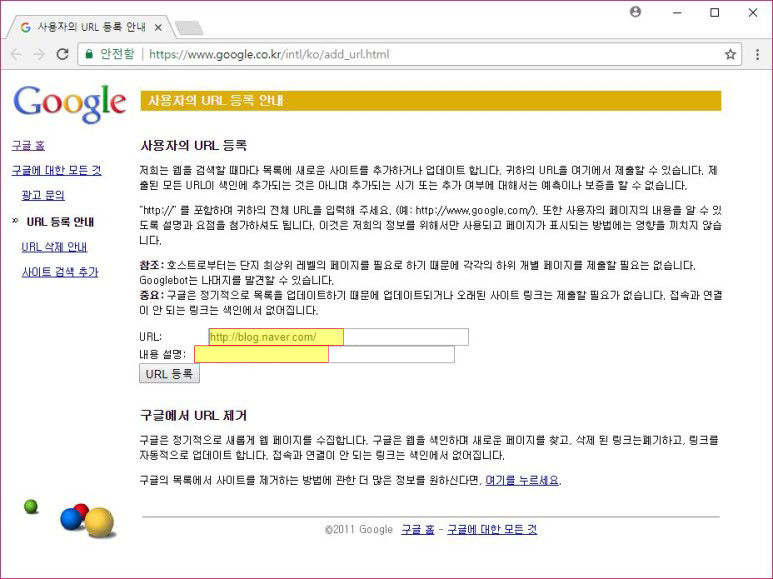Screen dimensions: 773x579
Task: Open the URL 삭제 안내 link
Action: coord(54,247)
